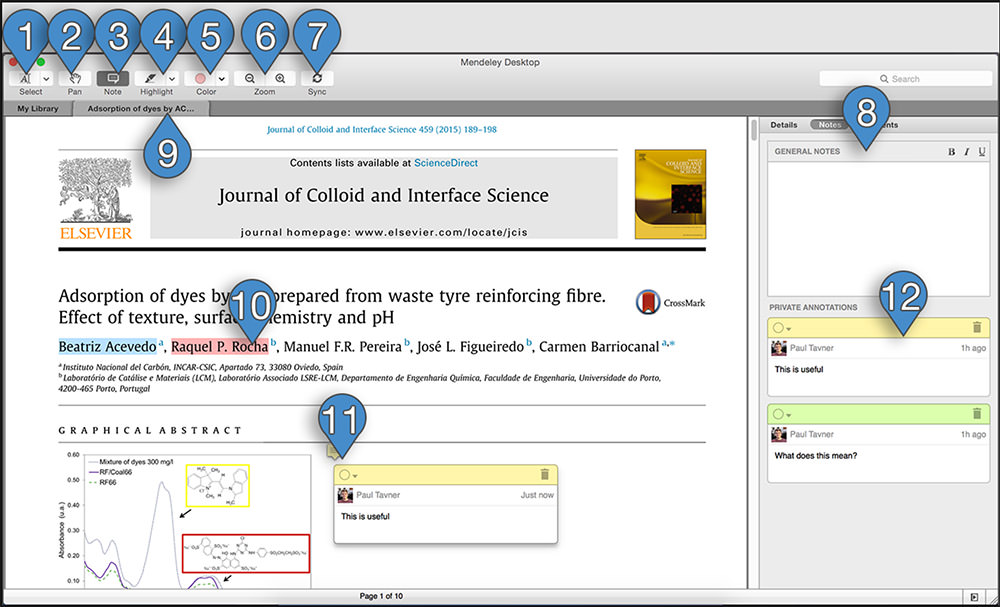Screen dimensions: 1000x607
Task: Click the "What does this mean?" annotation text
Action: click(816, 456)
